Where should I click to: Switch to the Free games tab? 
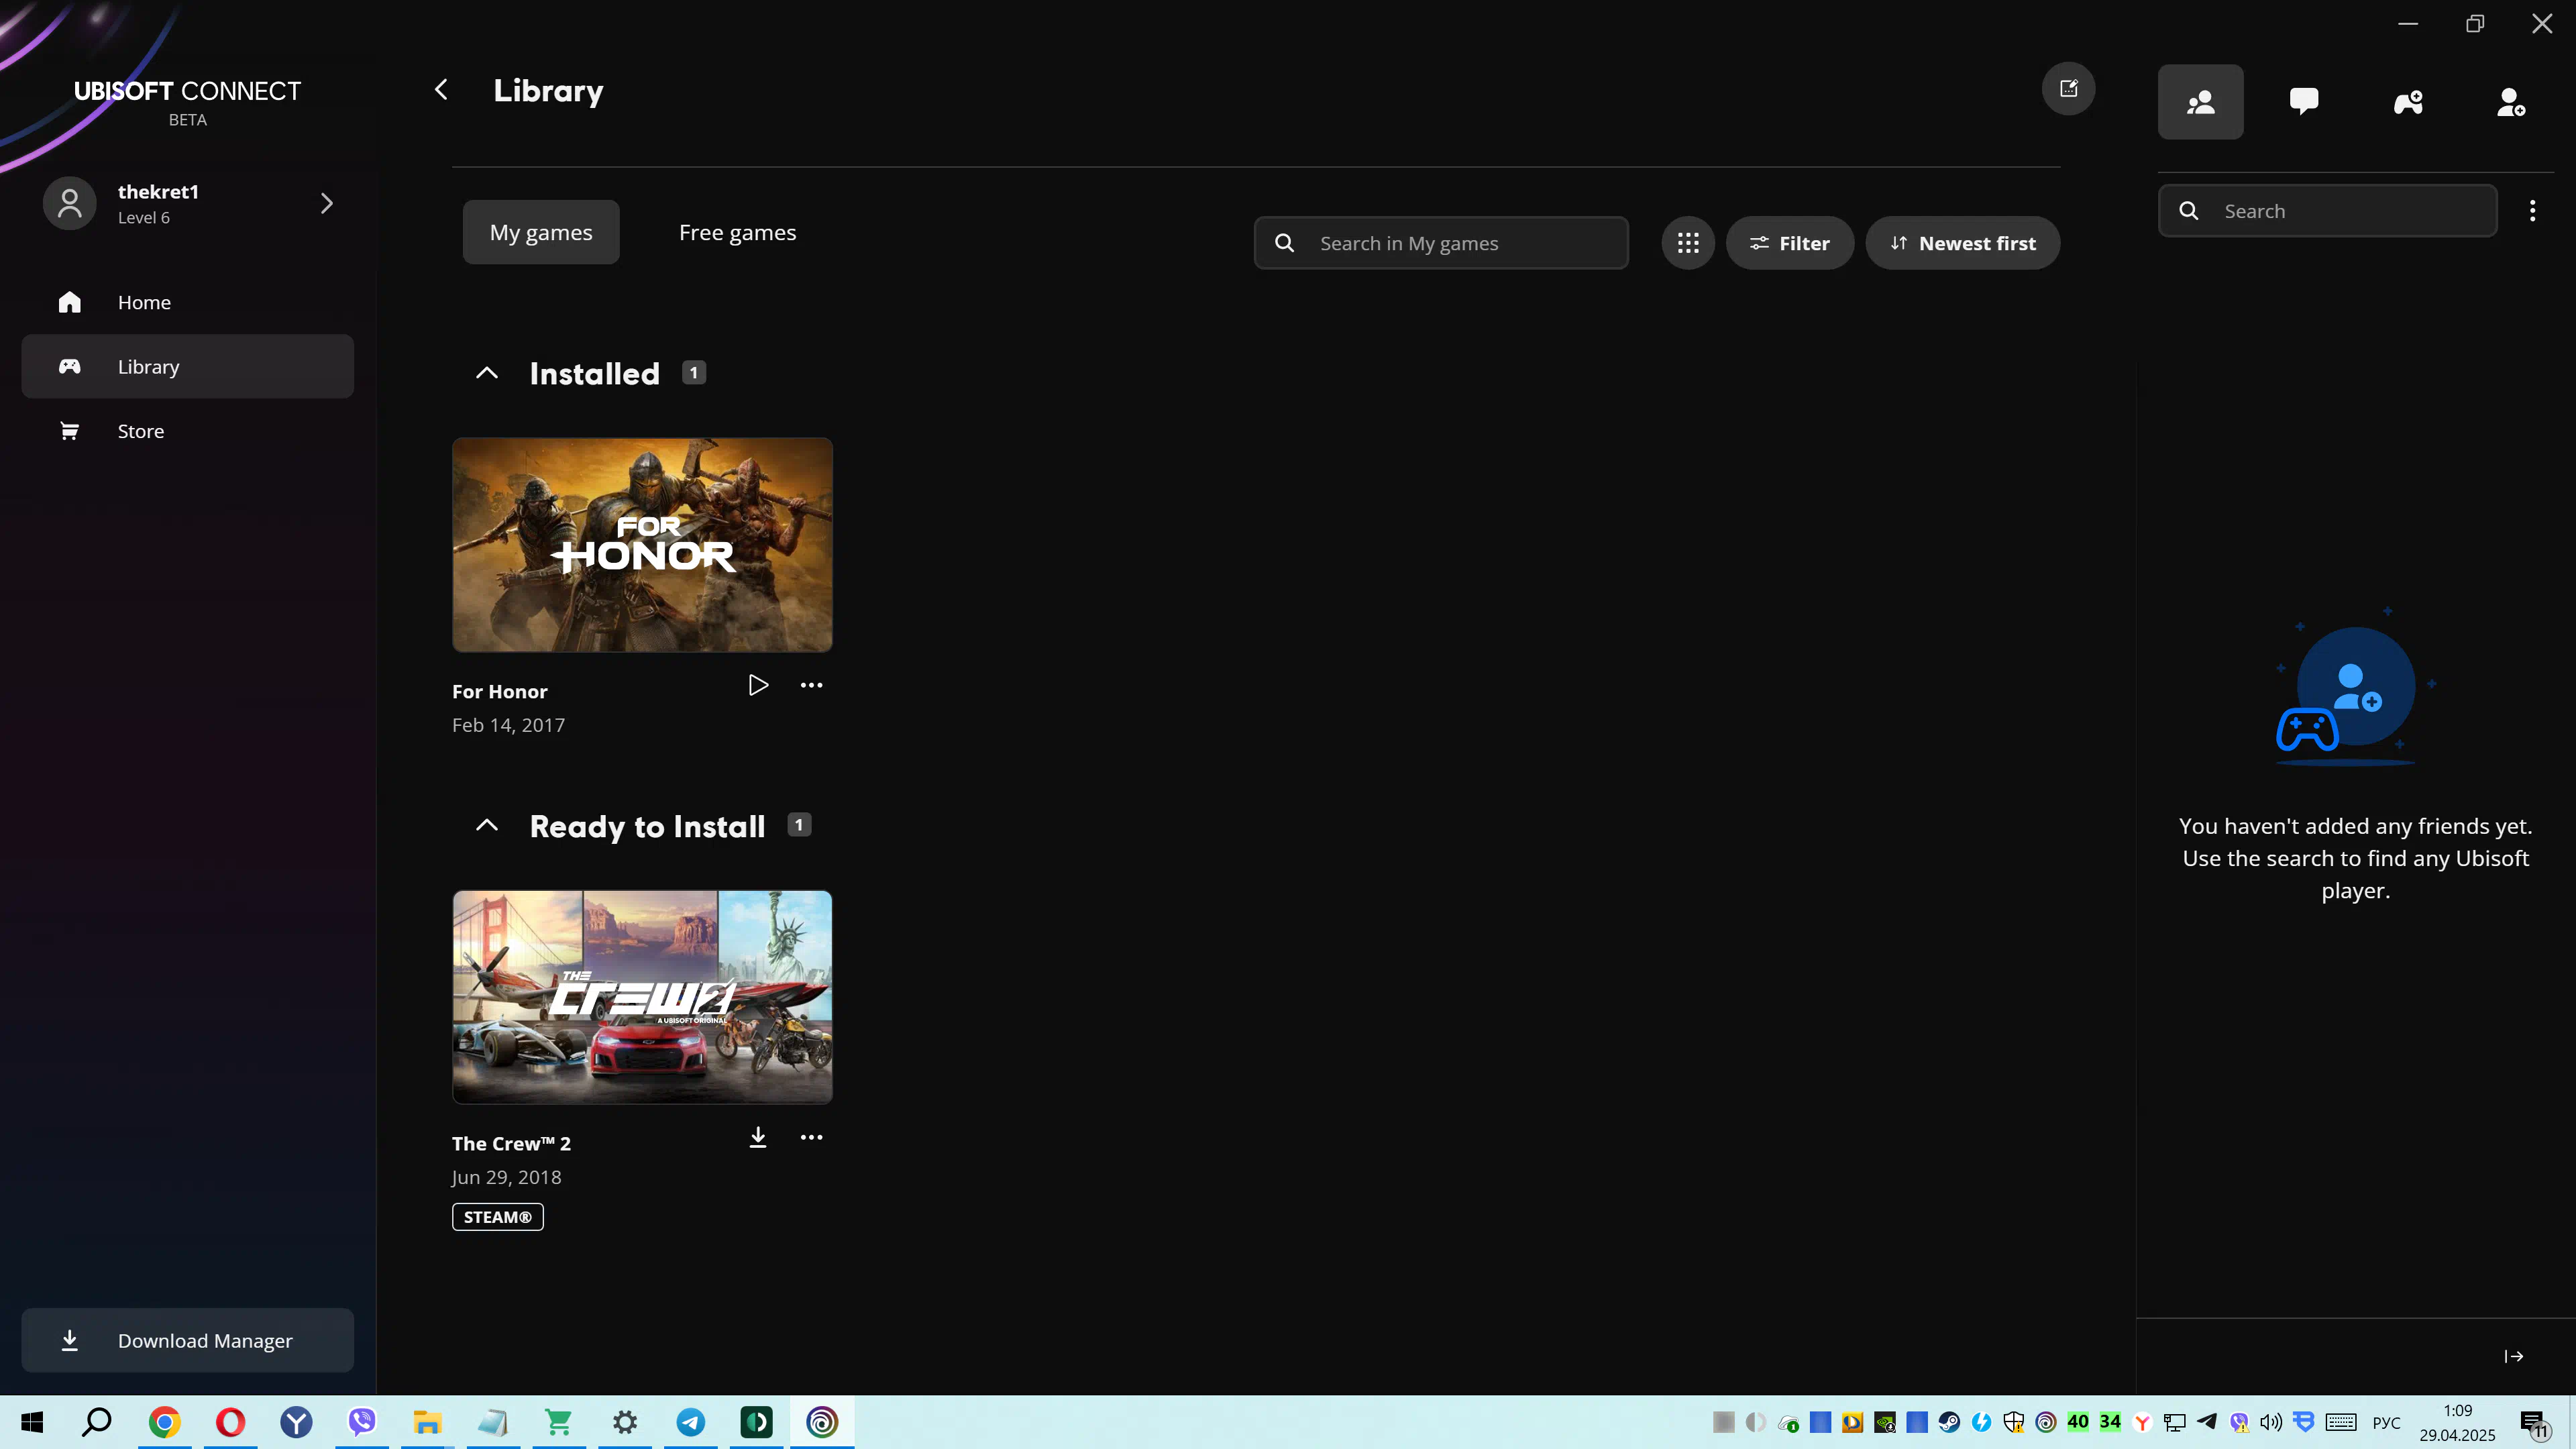[x=737, y=232]
